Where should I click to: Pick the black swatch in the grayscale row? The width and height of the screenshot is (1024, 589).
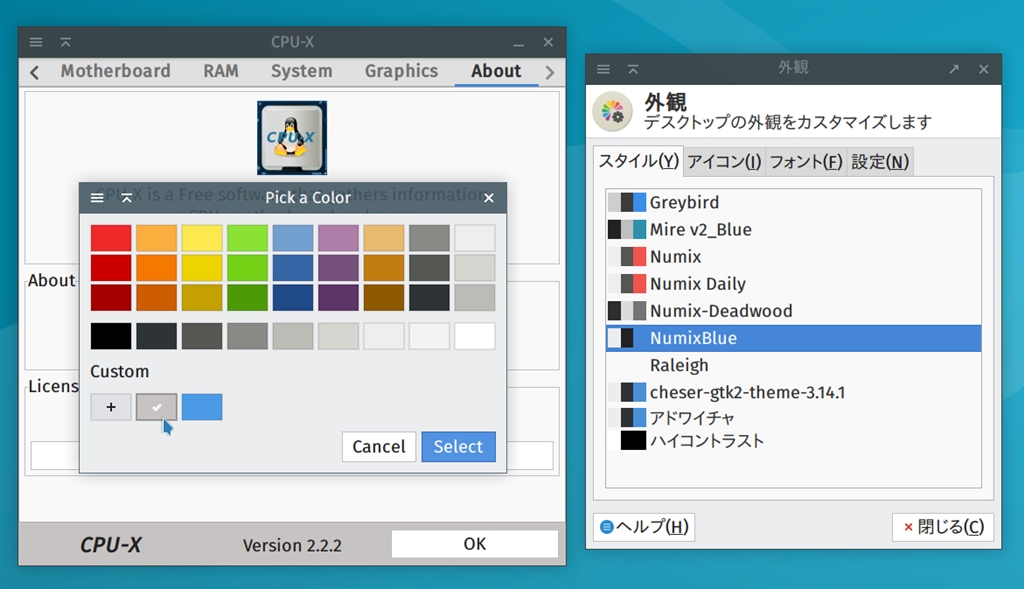tap(111, 336)
